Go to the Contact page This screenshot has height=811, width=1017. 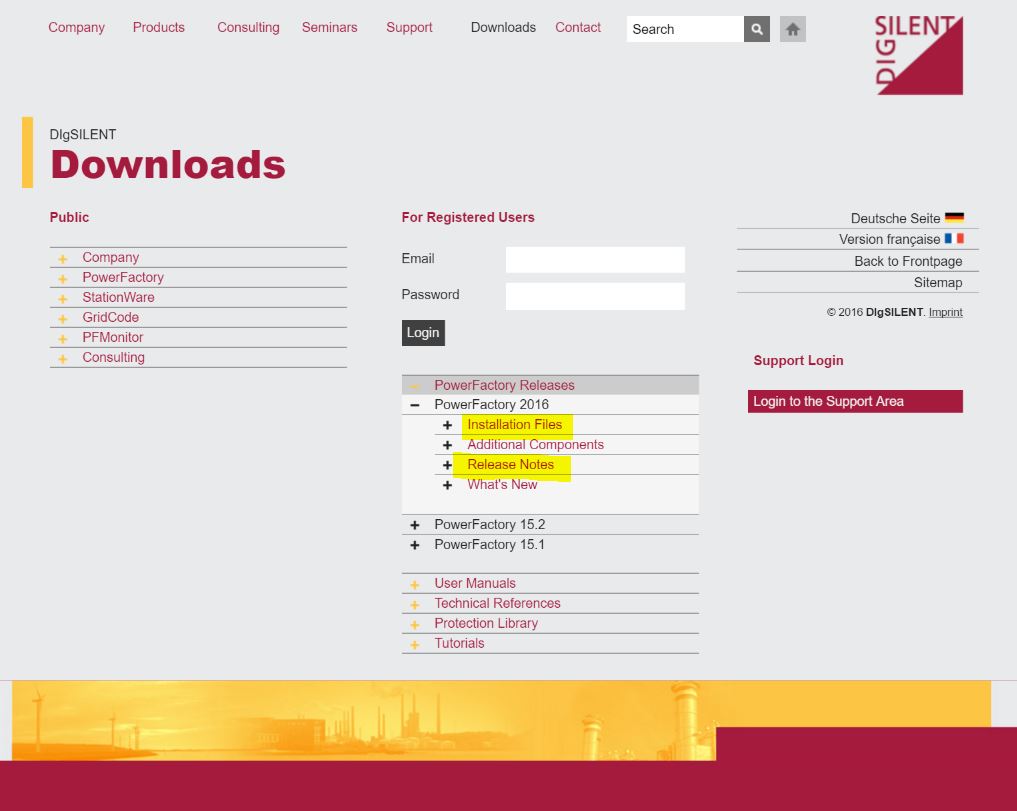pos(578,28)
